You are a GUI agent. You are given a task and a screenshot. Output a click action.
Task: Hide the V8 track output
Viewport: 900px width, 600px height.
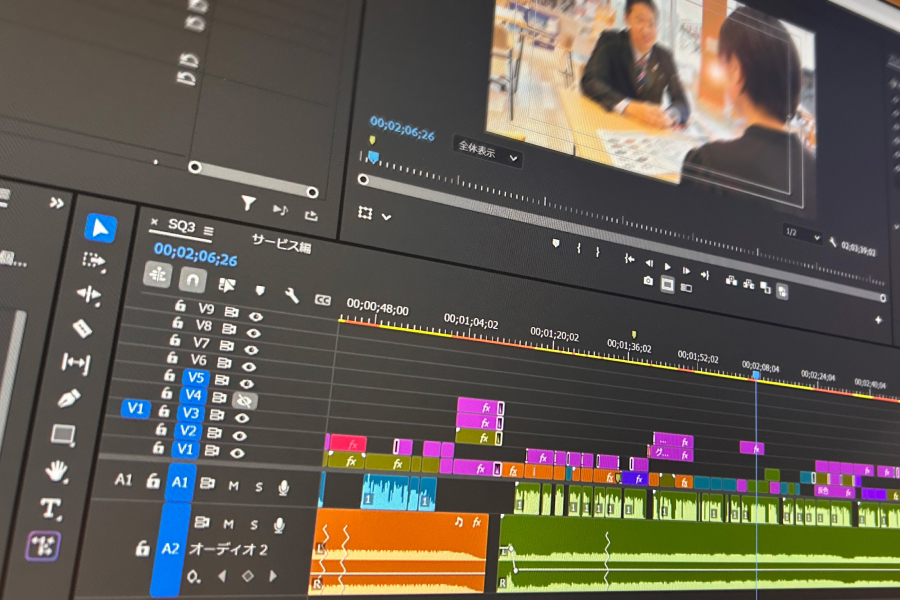[253, 333]
